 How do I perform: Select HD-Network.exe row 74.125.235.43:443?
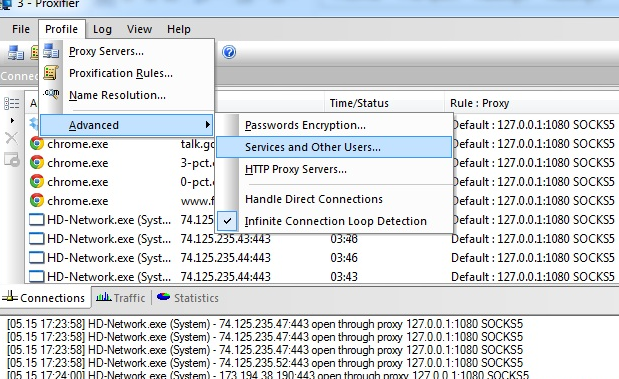(321, 239)
